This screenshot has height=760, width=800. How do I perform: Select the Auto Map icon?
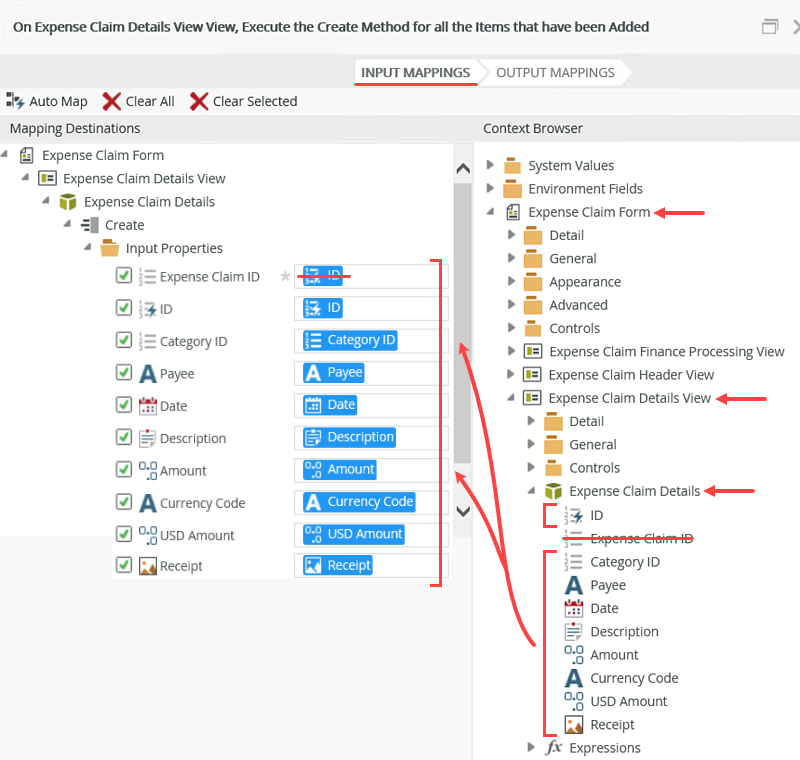coord(14,101)
